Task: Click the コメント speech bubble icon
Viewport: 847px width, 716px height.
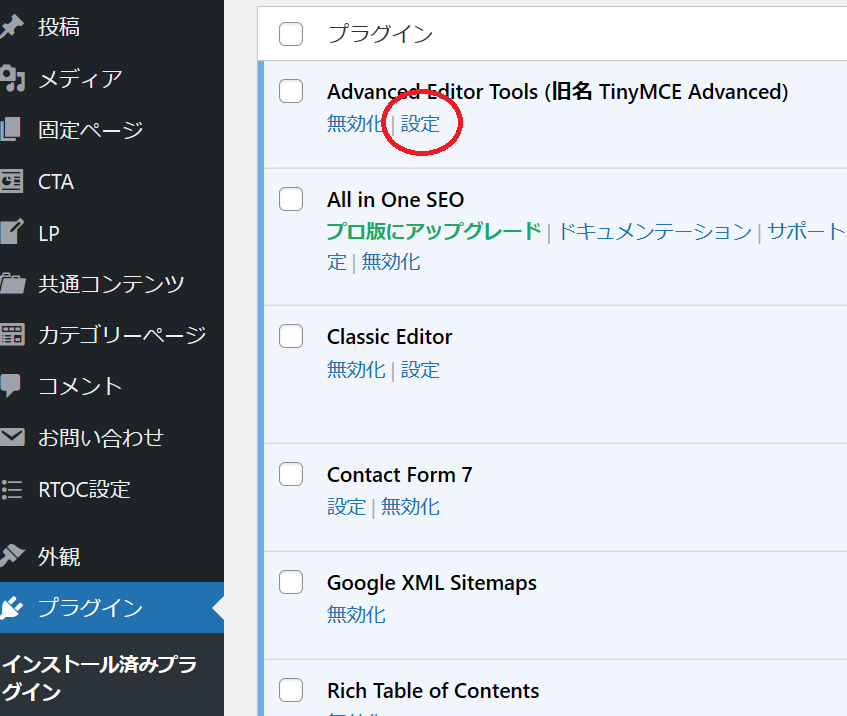Action: 11,386
